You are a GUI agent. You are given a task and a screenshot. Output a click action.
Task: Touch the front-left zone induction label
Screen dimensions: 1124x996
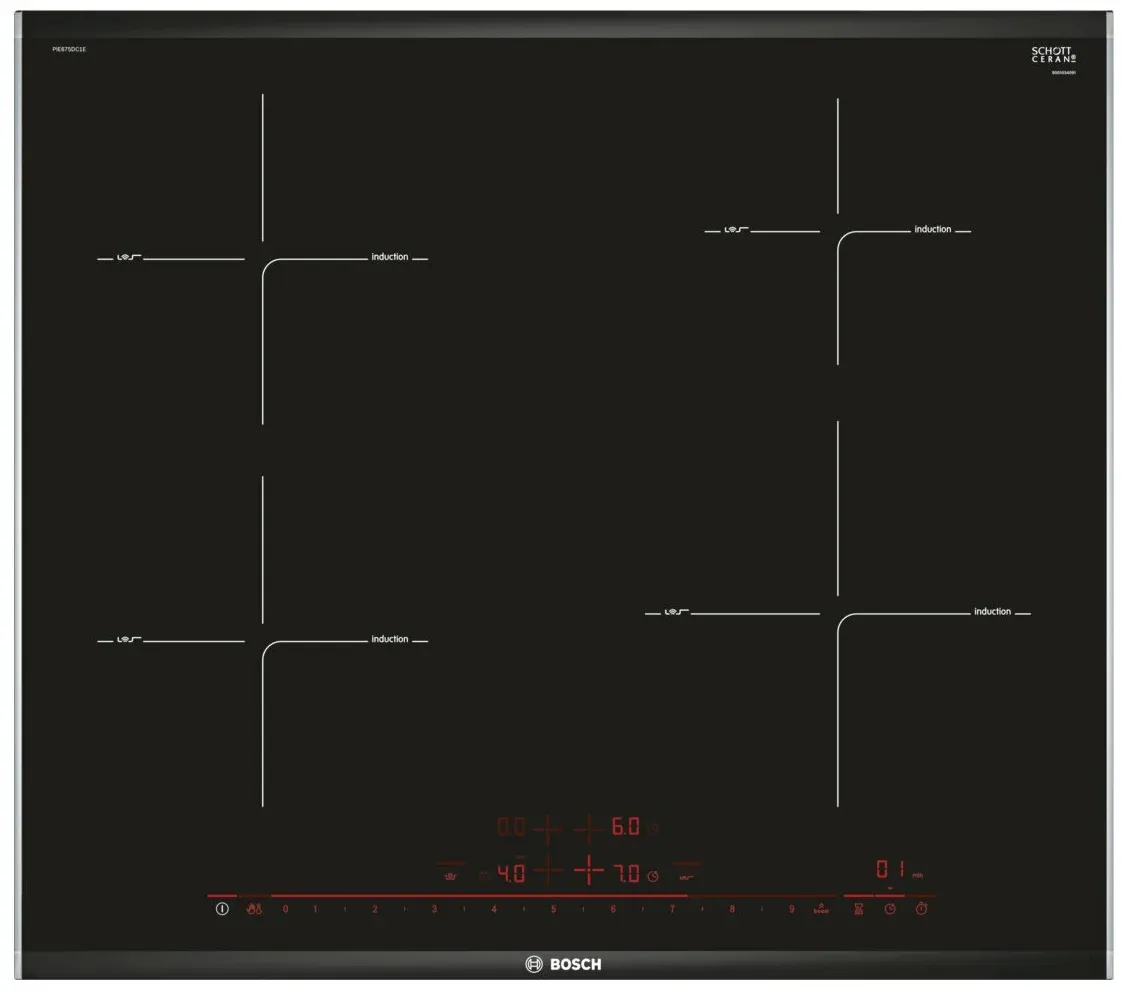(x=390, y=639)
